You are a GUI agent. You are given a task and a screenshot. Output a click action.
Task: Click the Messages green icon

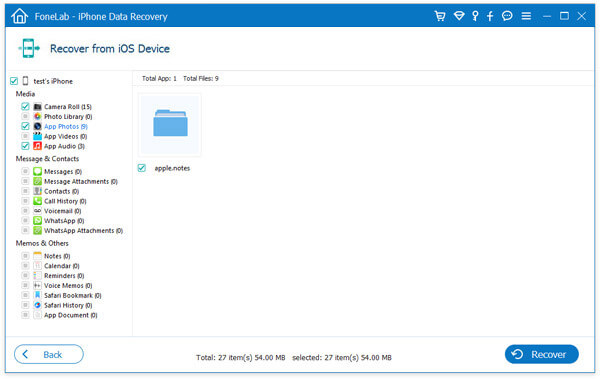(x=38, y=171)
